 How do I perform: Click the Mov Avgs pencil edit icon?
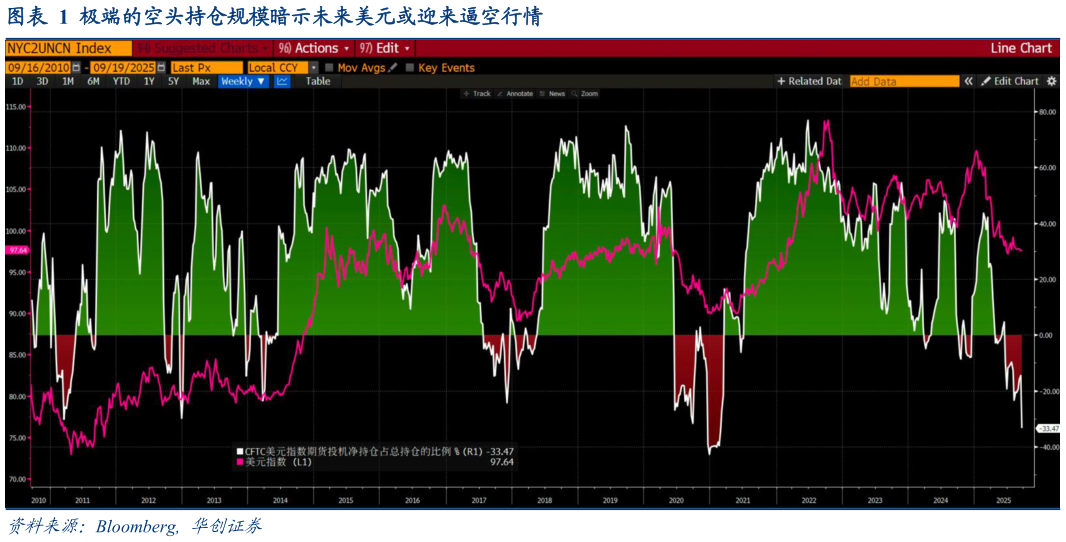pos(393,68)
